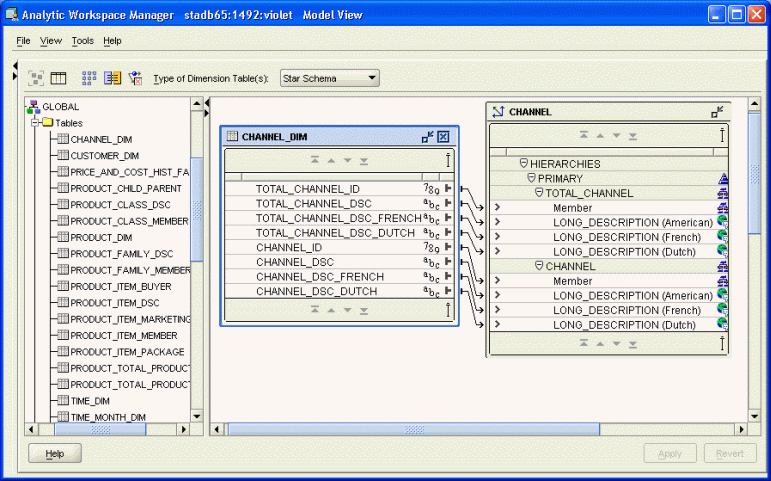
Task: Open the Tools menu
Action: (x=82, y=41)
